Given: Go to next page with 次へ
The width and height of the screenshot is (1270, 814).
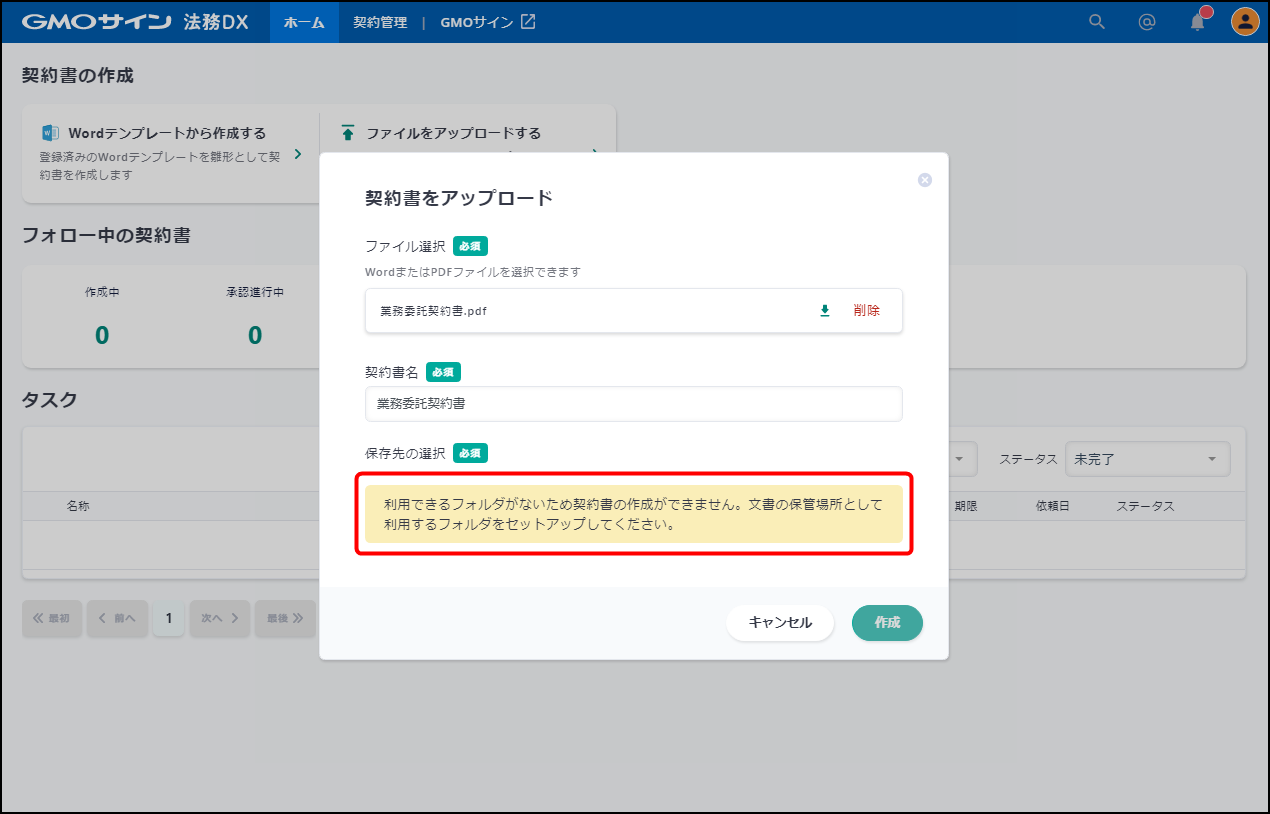Looking at the screenshot, I should [x=219, y=618].
